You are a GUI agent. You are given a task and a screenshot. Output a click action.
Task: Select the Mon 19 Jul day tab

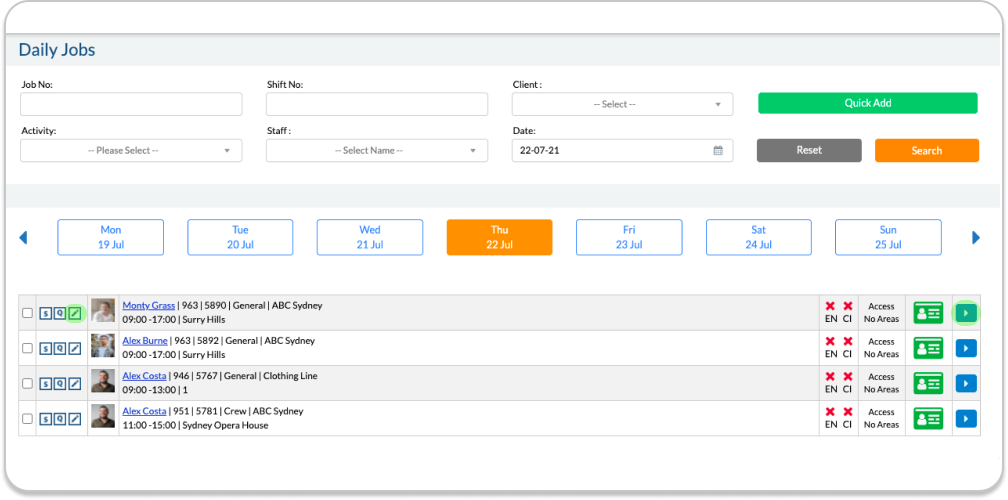coord(110,237)
